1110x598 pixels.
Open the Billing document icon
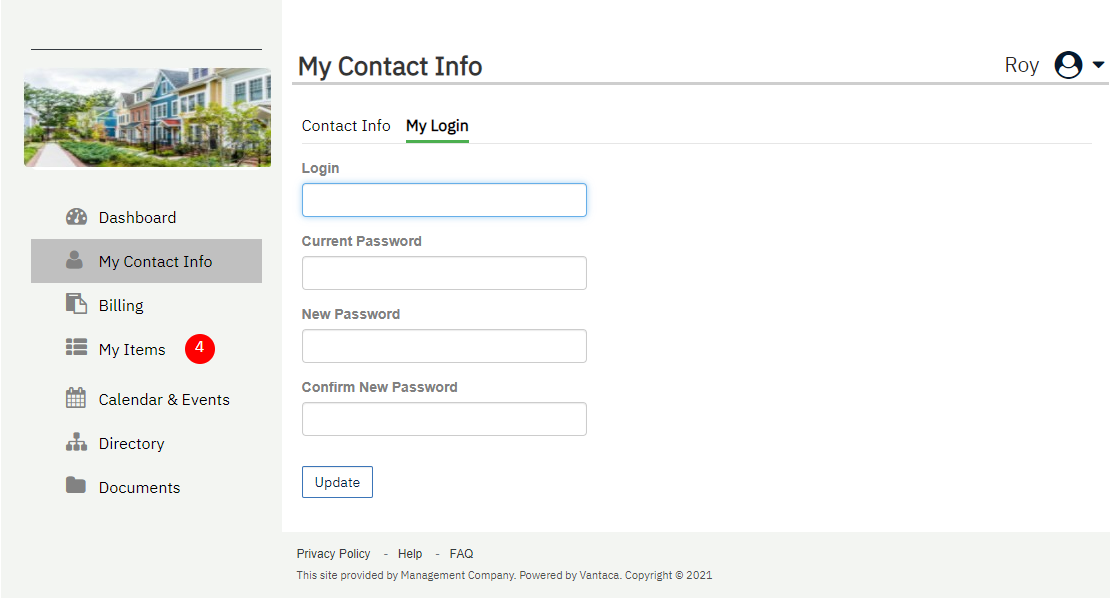tap(76, 304)
